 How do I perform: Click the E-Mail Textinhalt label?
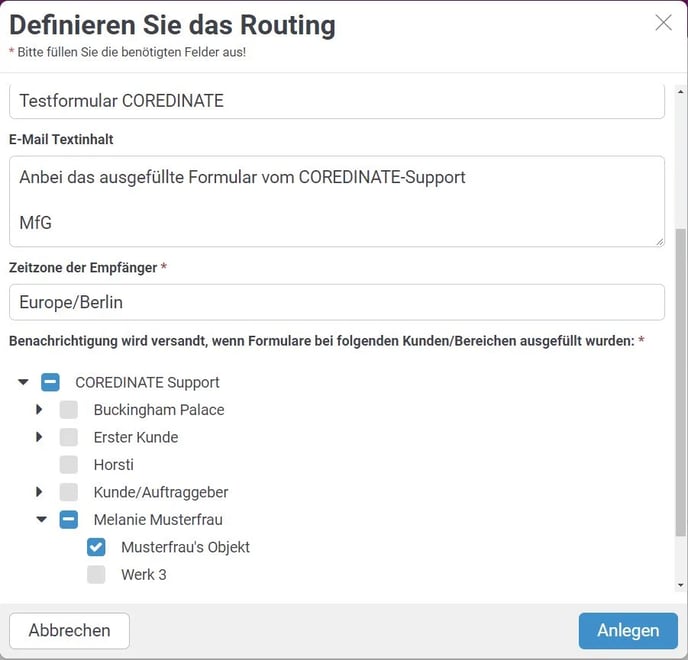click(x=61, y=139)
